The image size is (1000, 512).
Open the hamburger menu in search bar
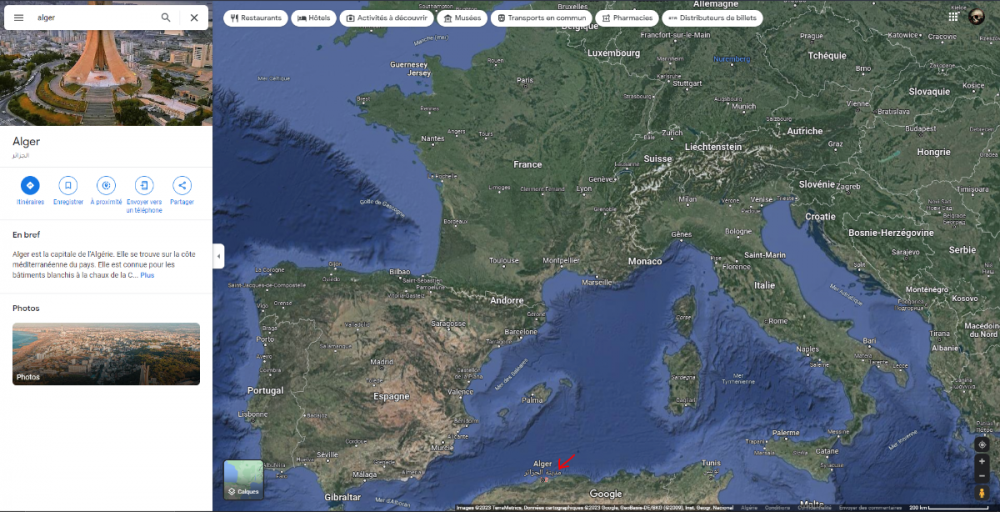pyautogui.click(x=18, y=18)
